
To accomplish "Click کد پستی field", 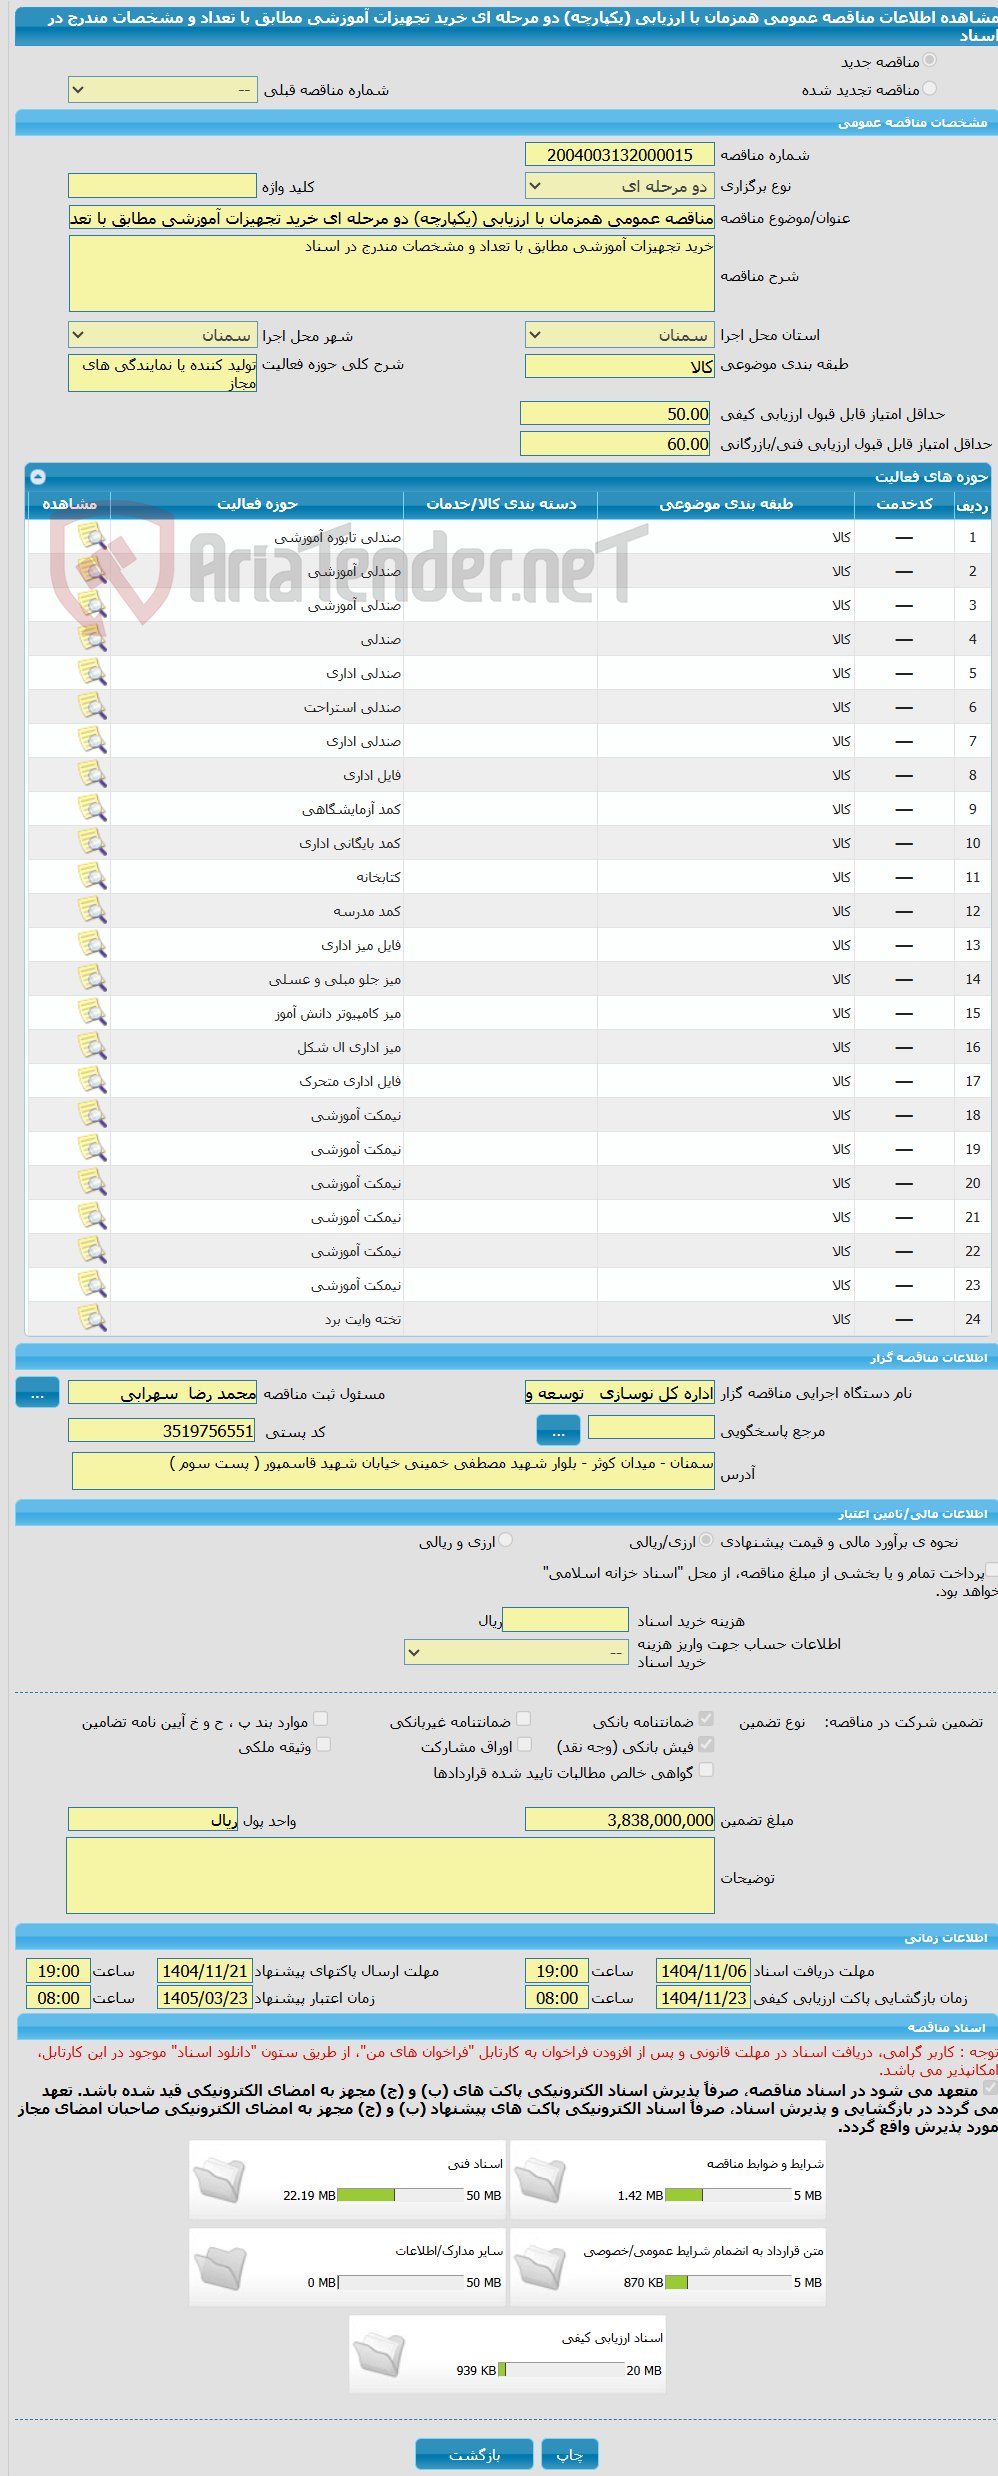I will 162,1431.
